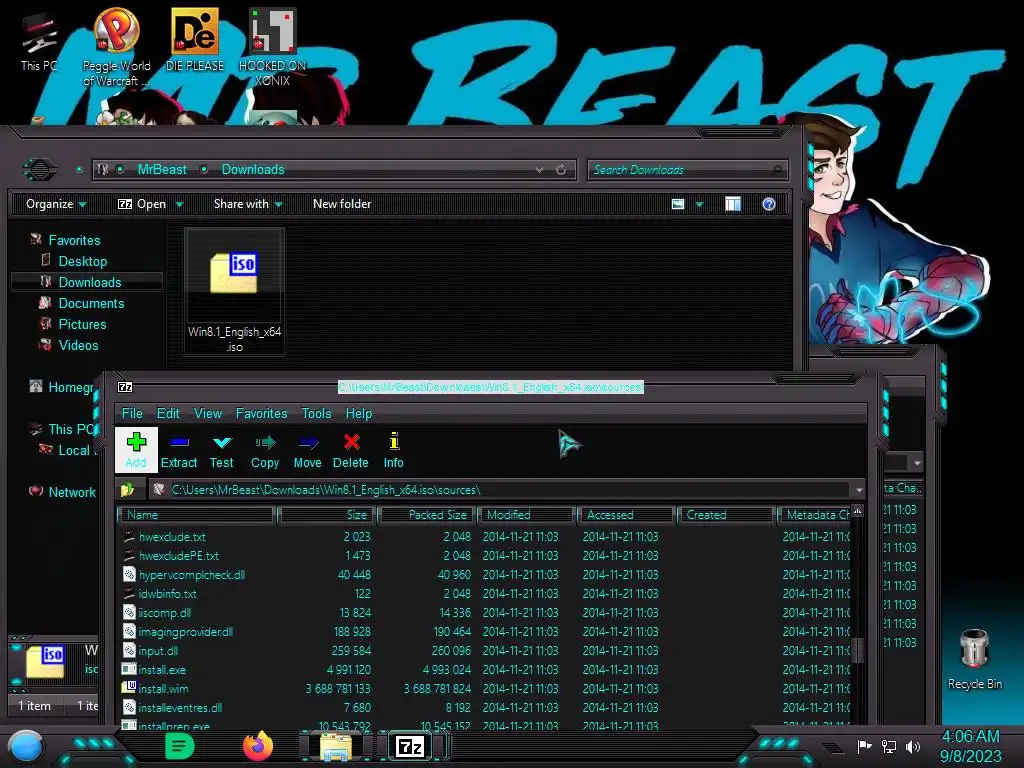This screenshot has height=768, width=1024.
Task: Select Win8.1_English_x64.iso file thumbnail
Action: [234, 291]
